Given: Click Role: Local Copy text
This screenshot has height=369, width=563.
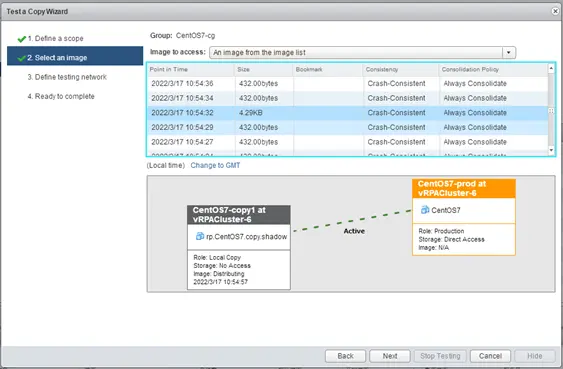Looking at the screenshot, I should 217,257.
